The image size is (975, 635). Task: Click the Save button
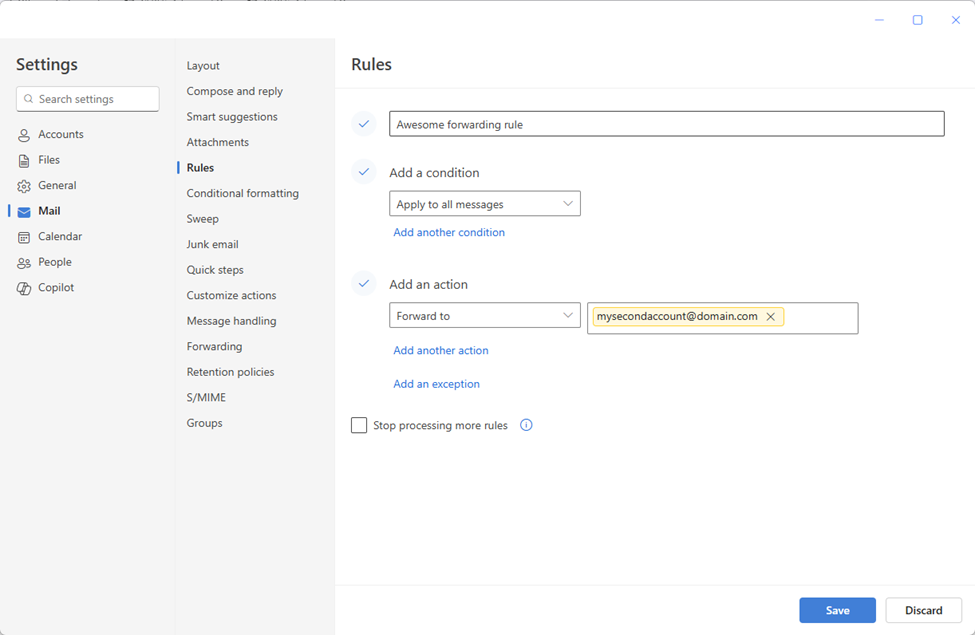click(x=837, y=610)
